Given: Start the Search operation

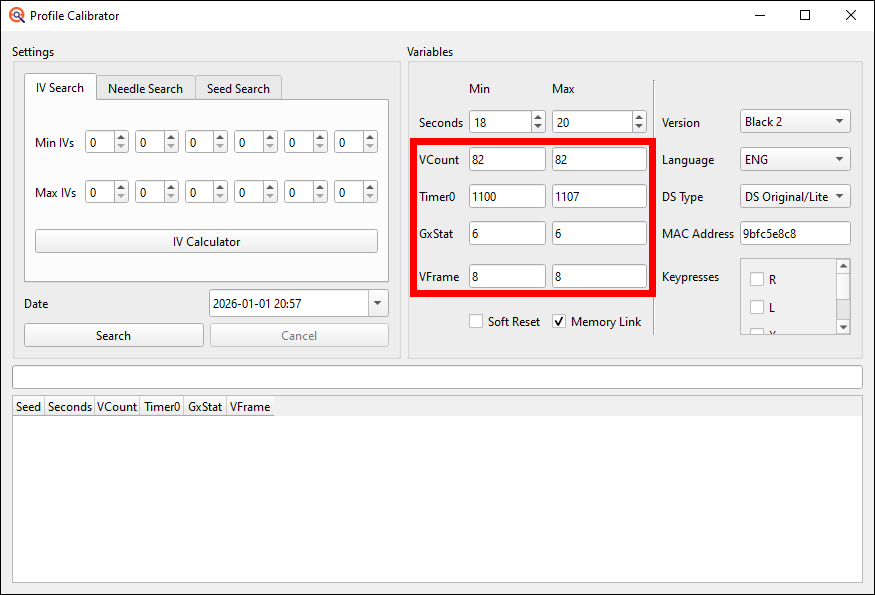Looking at the screenshot, I should pyautogui.click(x=113, y=335).
